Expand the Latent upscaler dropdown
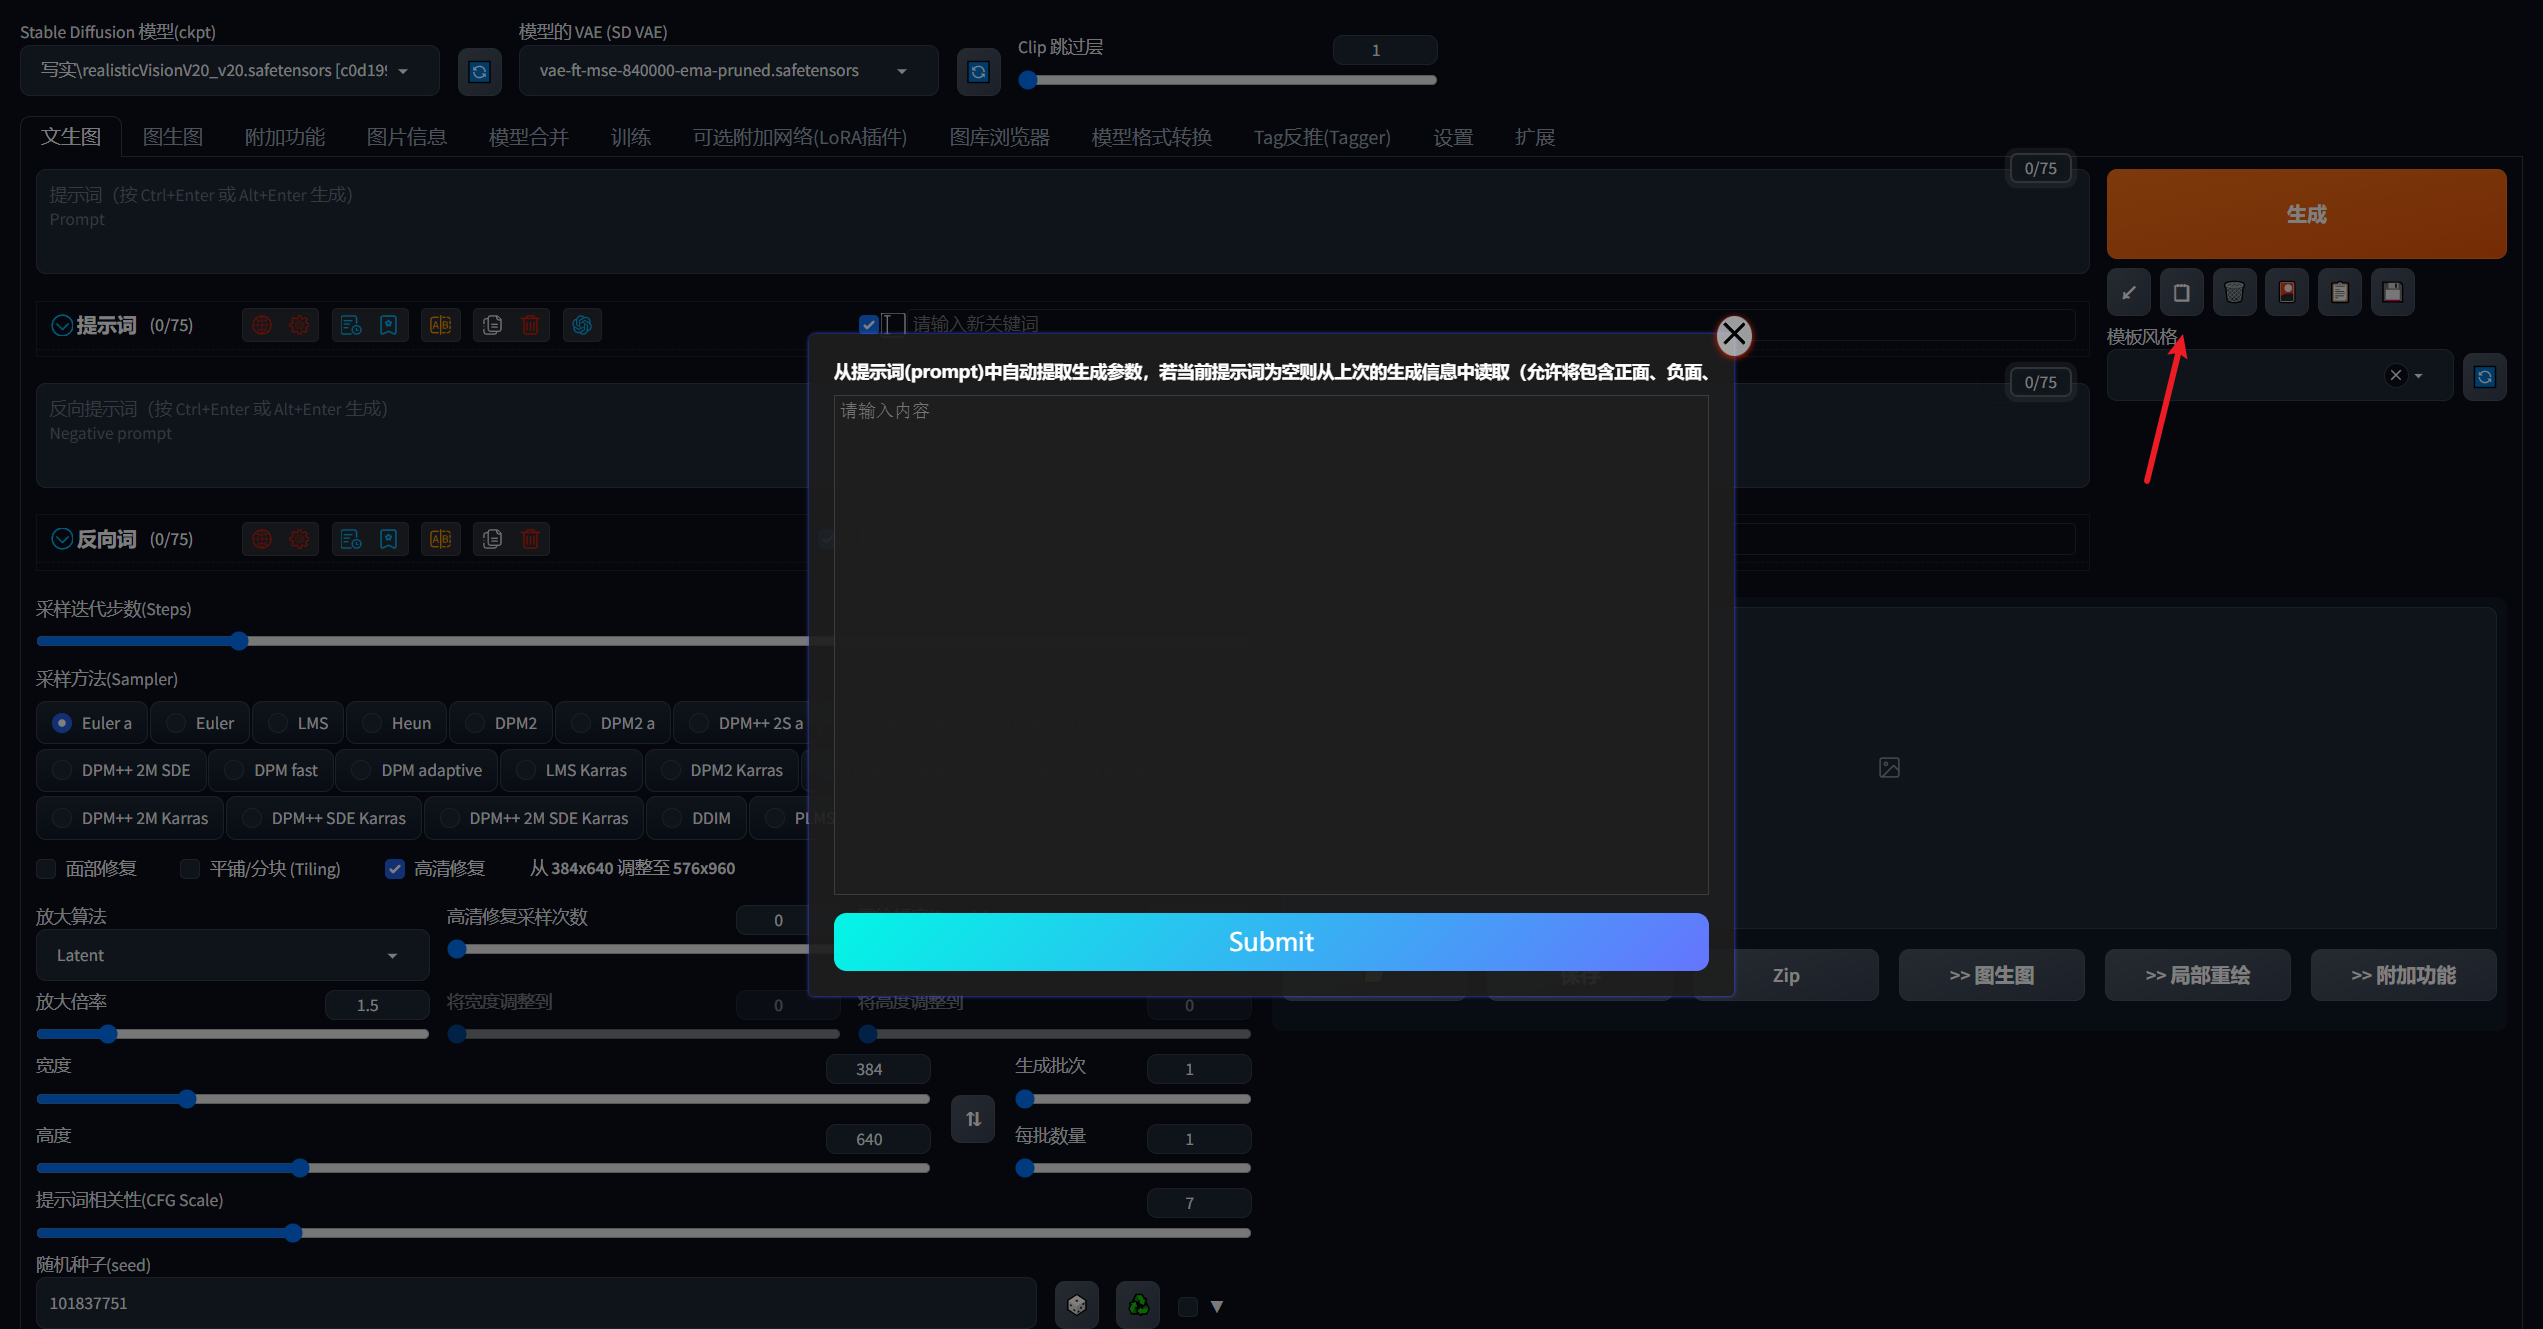The height and width of the screenshot is (1329, 2543). 231,955
